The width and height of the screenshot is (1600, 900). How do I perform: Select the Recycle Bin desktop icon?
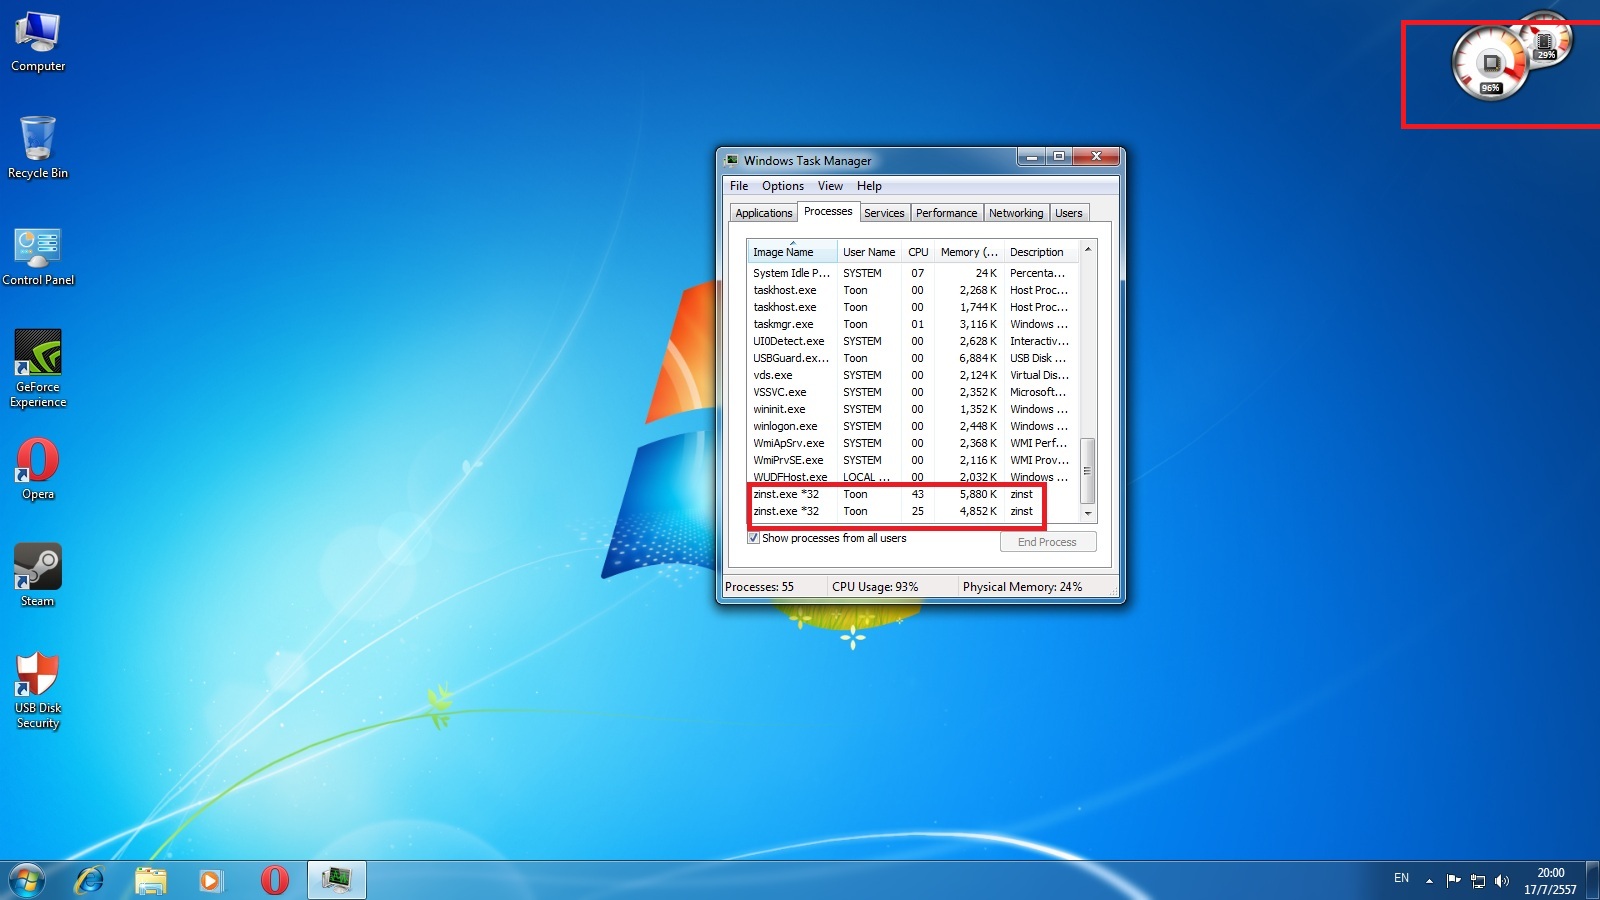click(x=38, y=148)
